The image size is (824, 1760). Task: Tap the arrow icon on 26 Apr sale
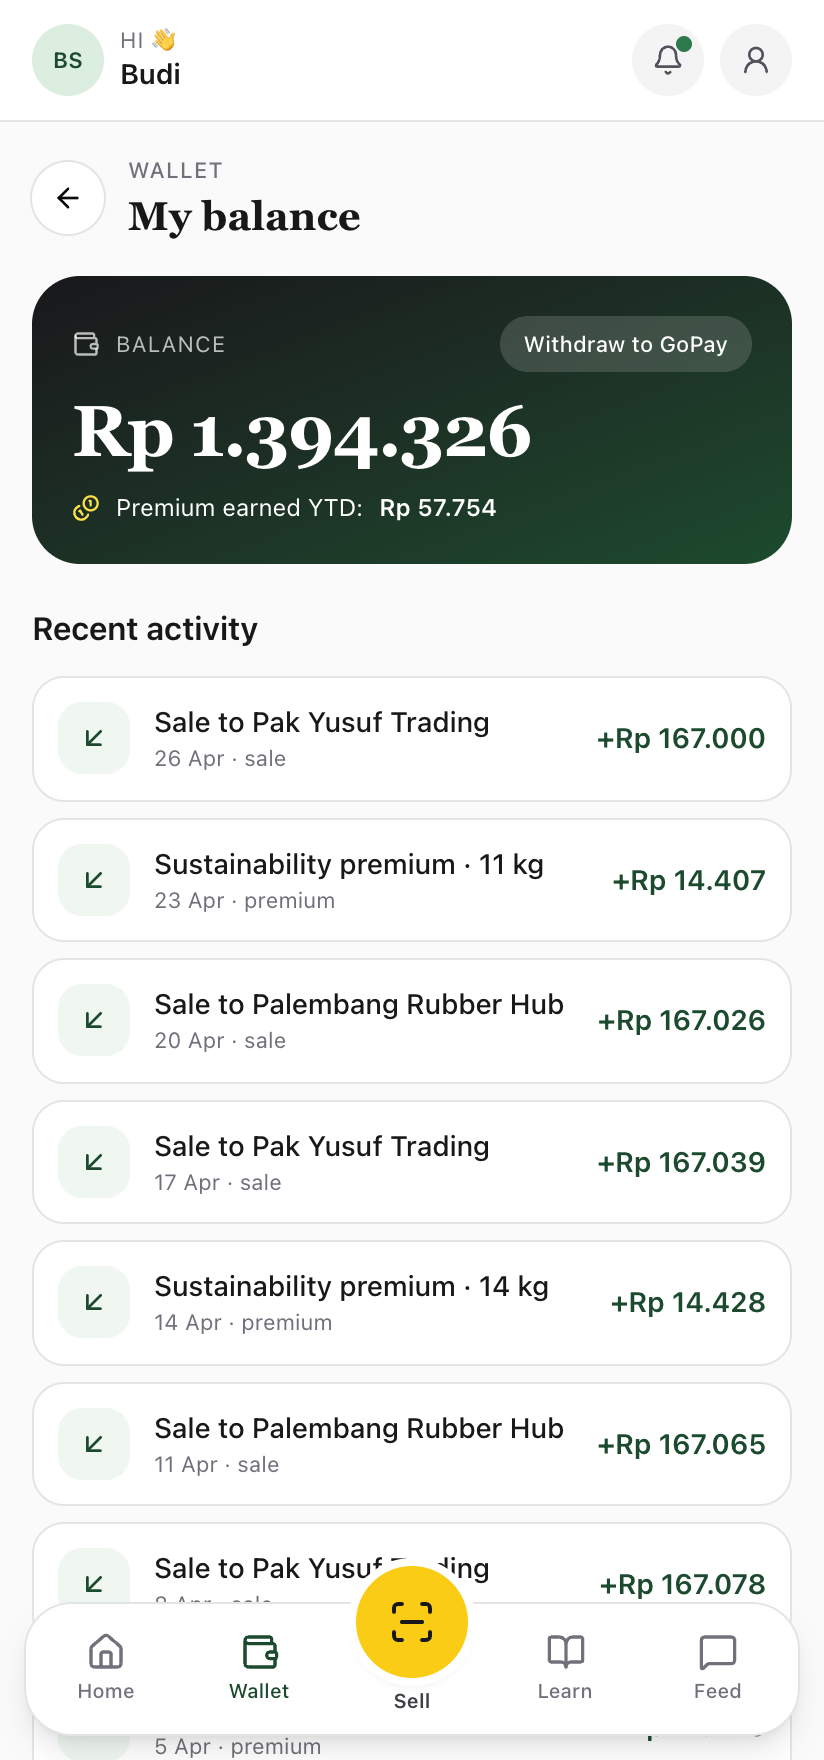click(x=94, y=738)
